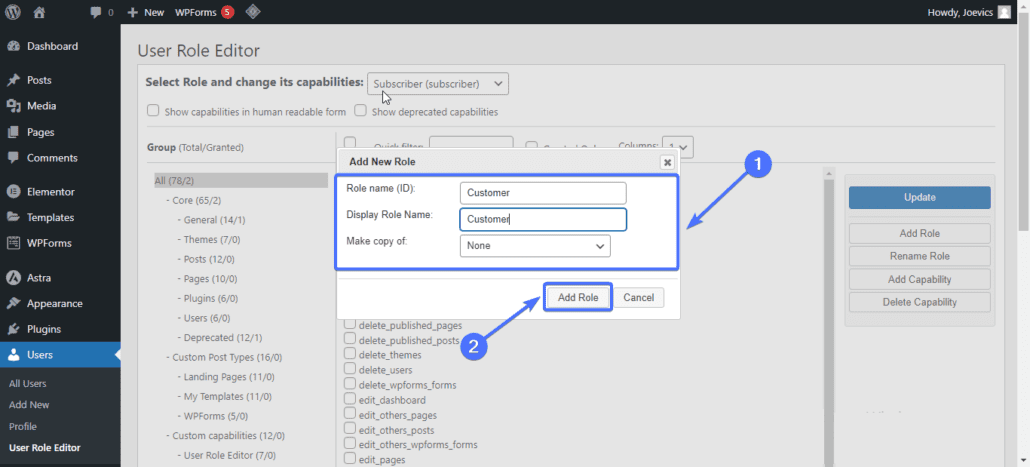
Task: Open Joevics user avatar
Action: click(x=1004, y=12)
